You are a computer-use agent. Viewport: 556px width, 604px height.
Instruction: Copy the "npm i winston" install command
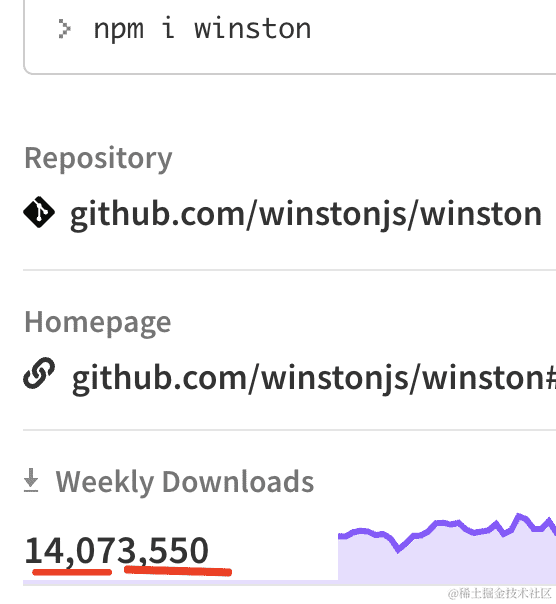point(202,29)
